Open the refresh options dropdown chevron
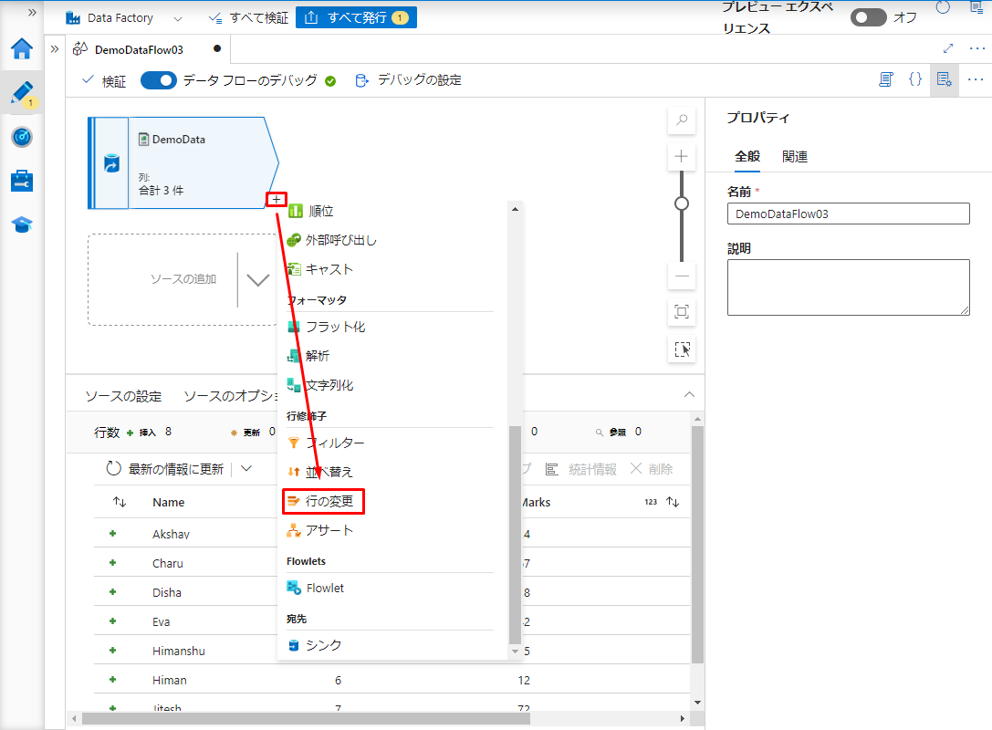 click(x=247, y=469)
